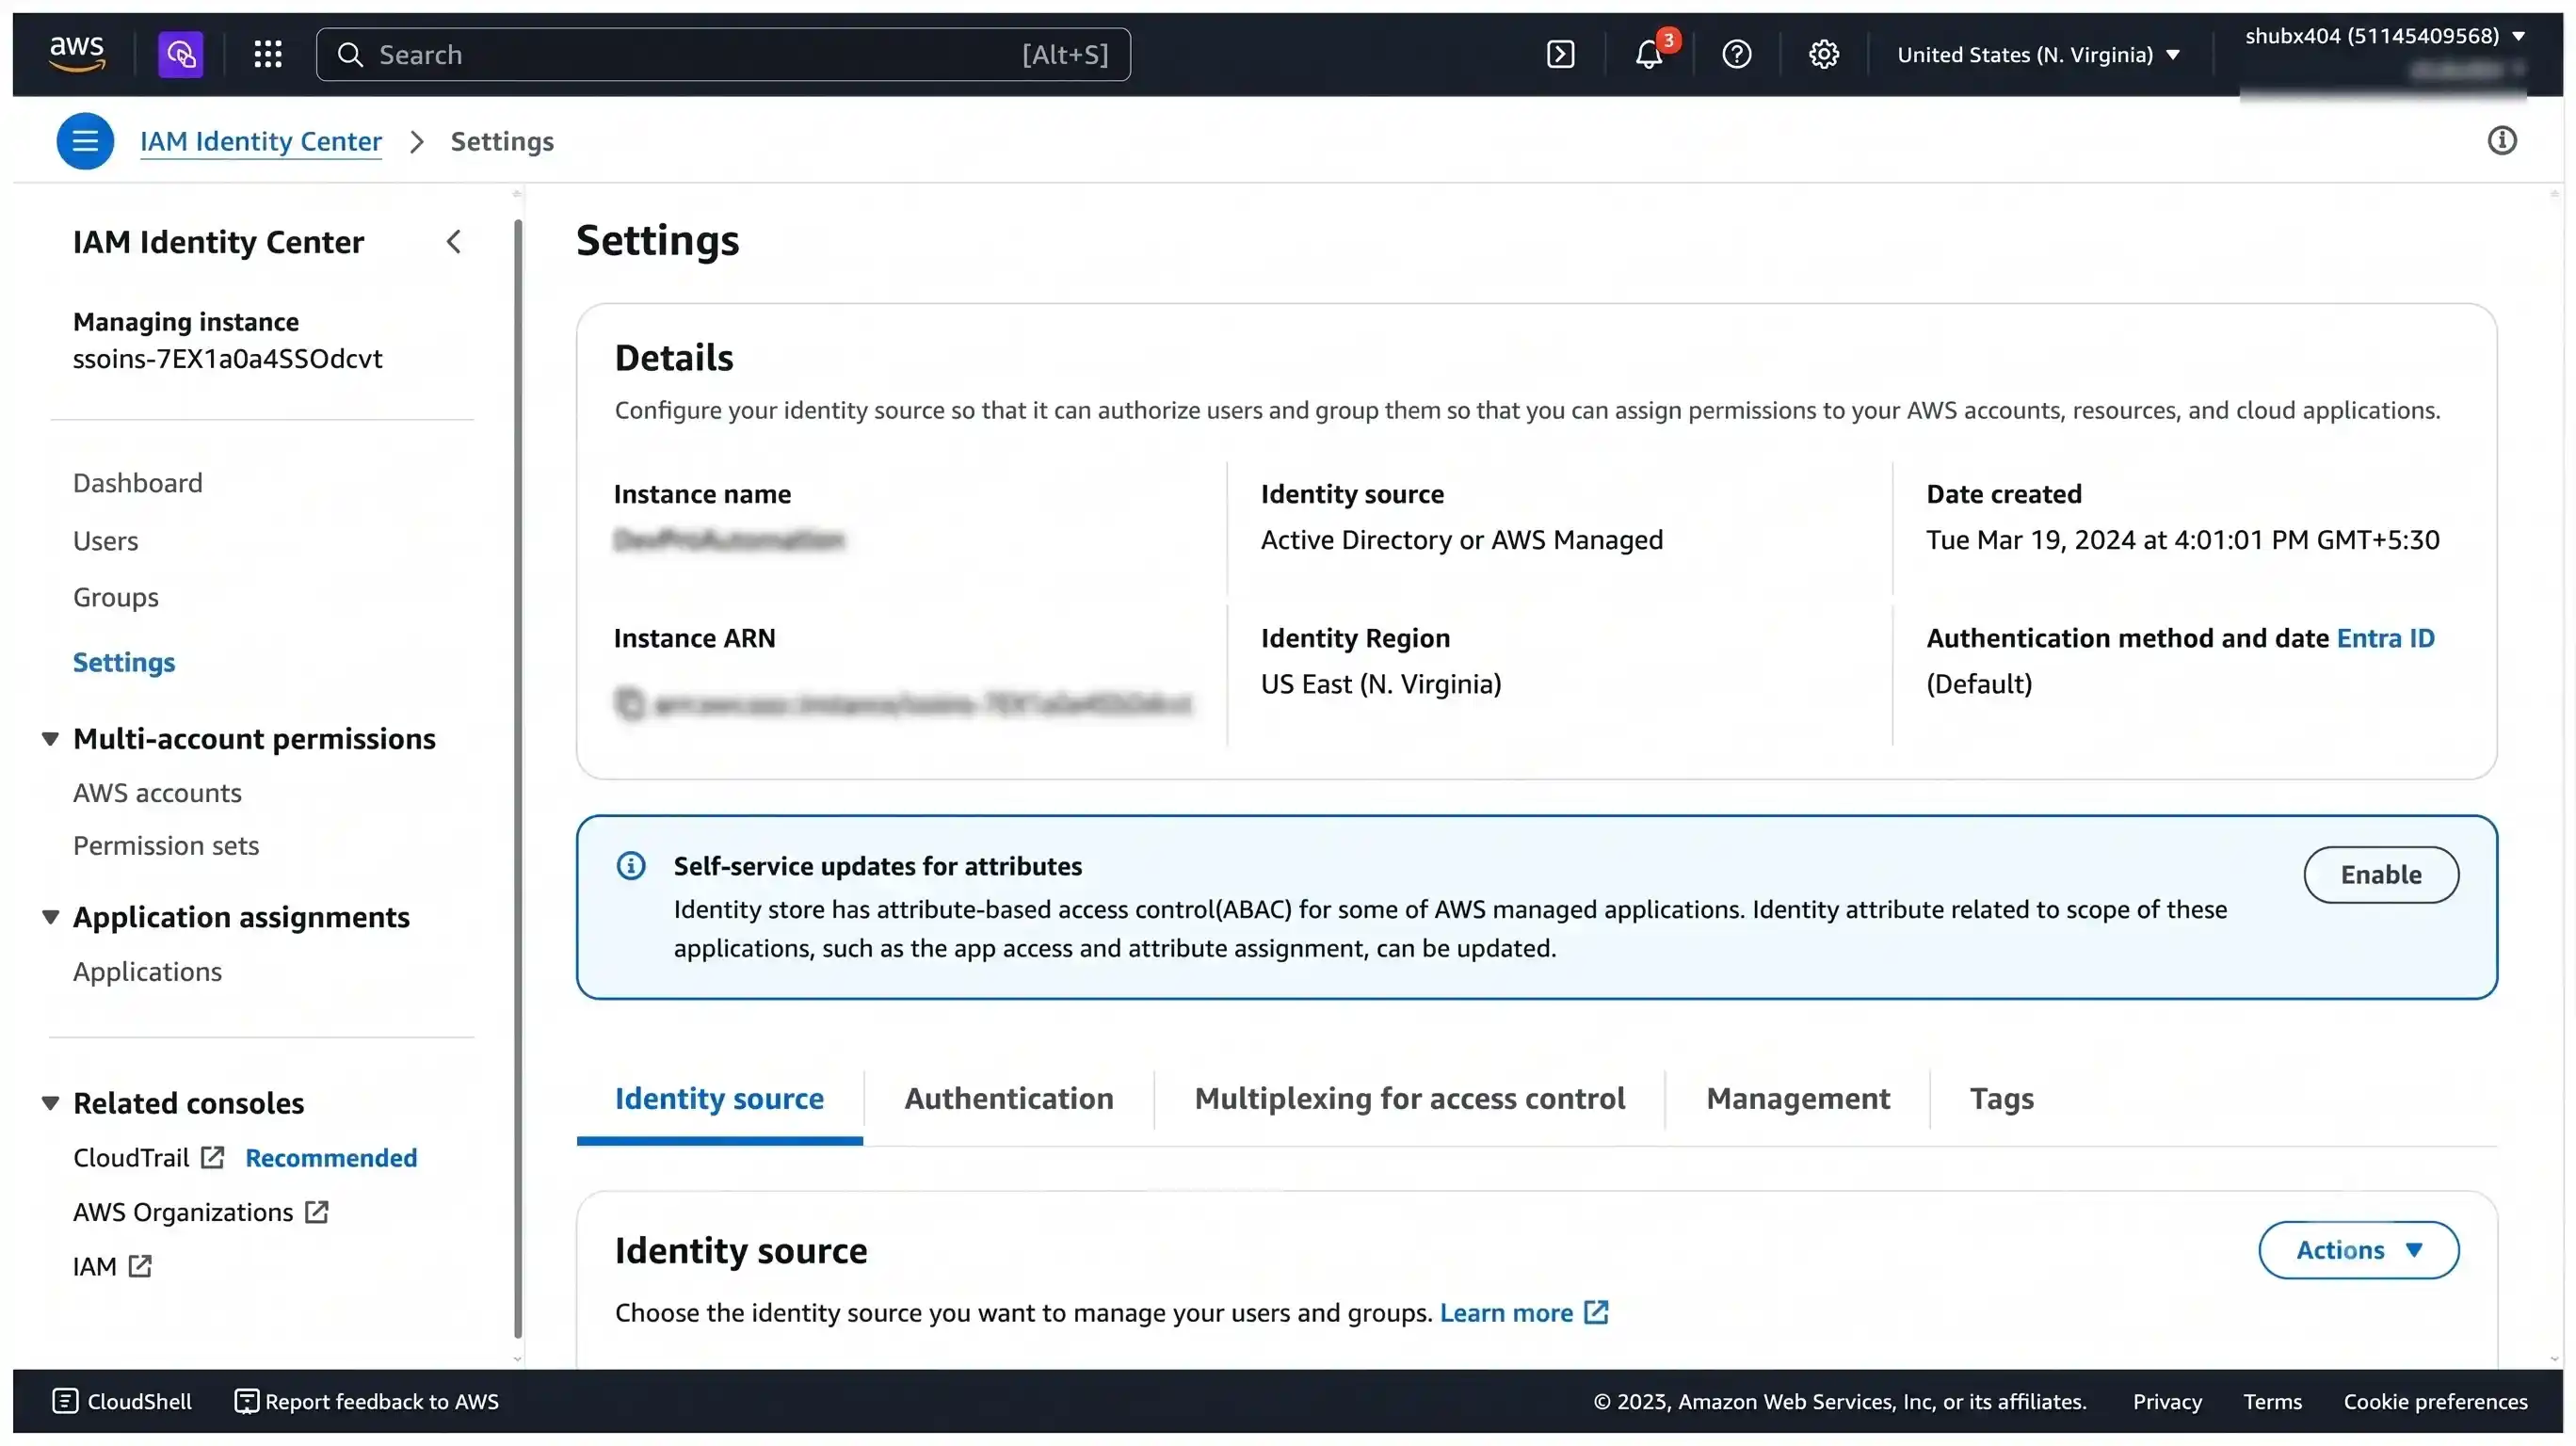Screen dimensions: 2576x1446
Task: Open Applications in sidebar
Action: 148,972
